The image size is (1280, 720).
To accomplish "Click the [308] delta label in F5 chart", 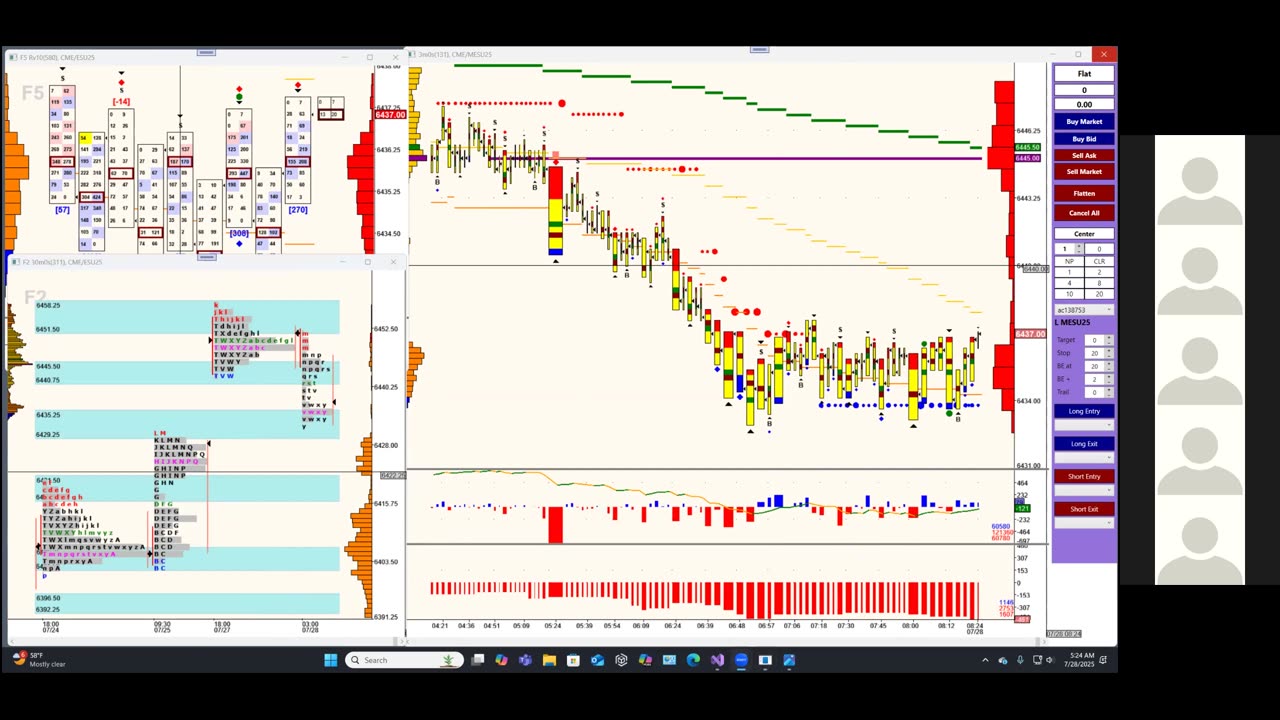I will 239,233.
